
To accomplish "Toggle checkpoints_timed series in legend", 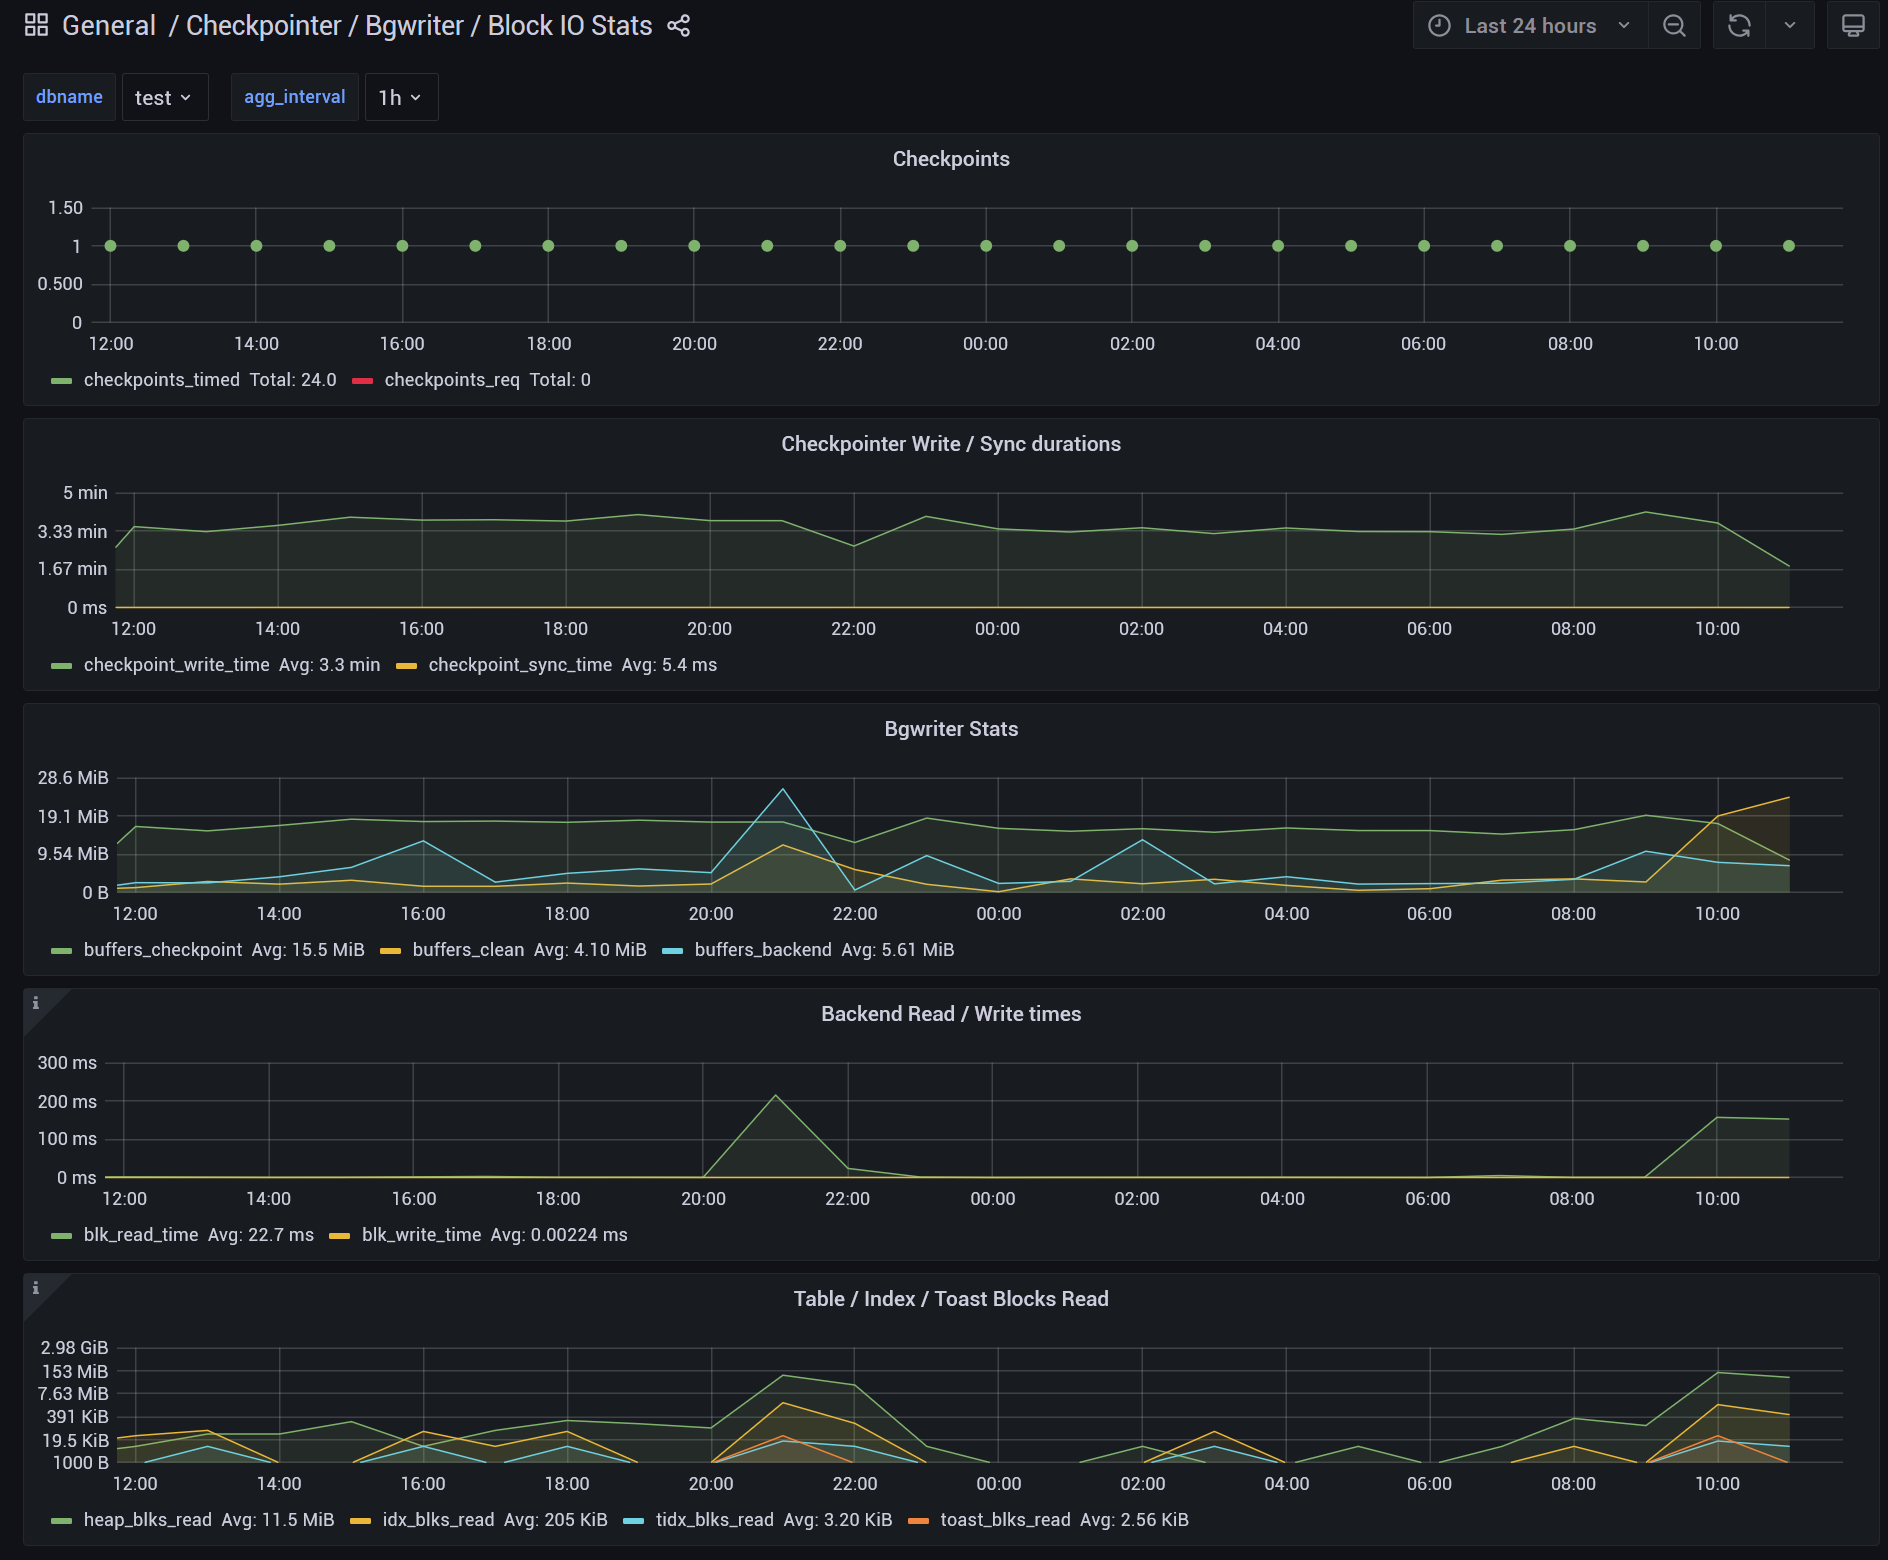I will point(161,380).
